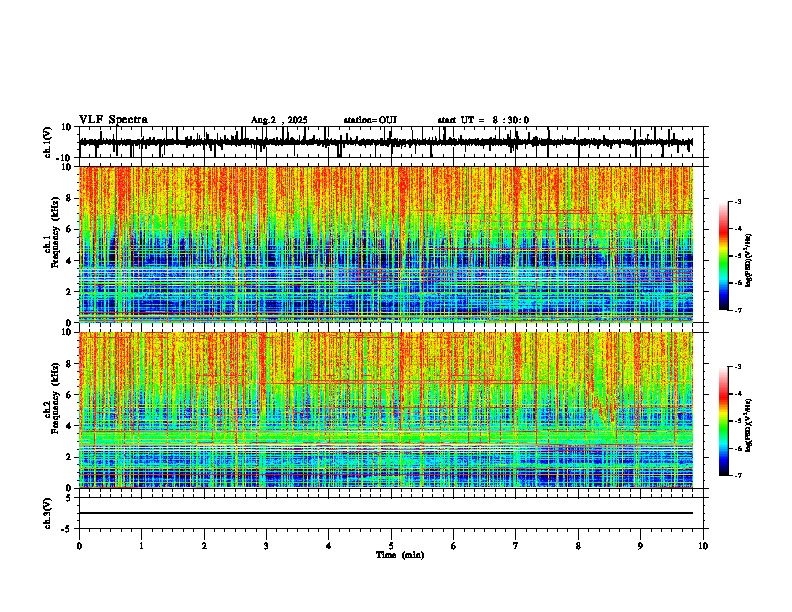Screen dimensions: 792x612
Task: Click the ch.1 "Frequency (kHz)" axis label
Action: [54, 233]
